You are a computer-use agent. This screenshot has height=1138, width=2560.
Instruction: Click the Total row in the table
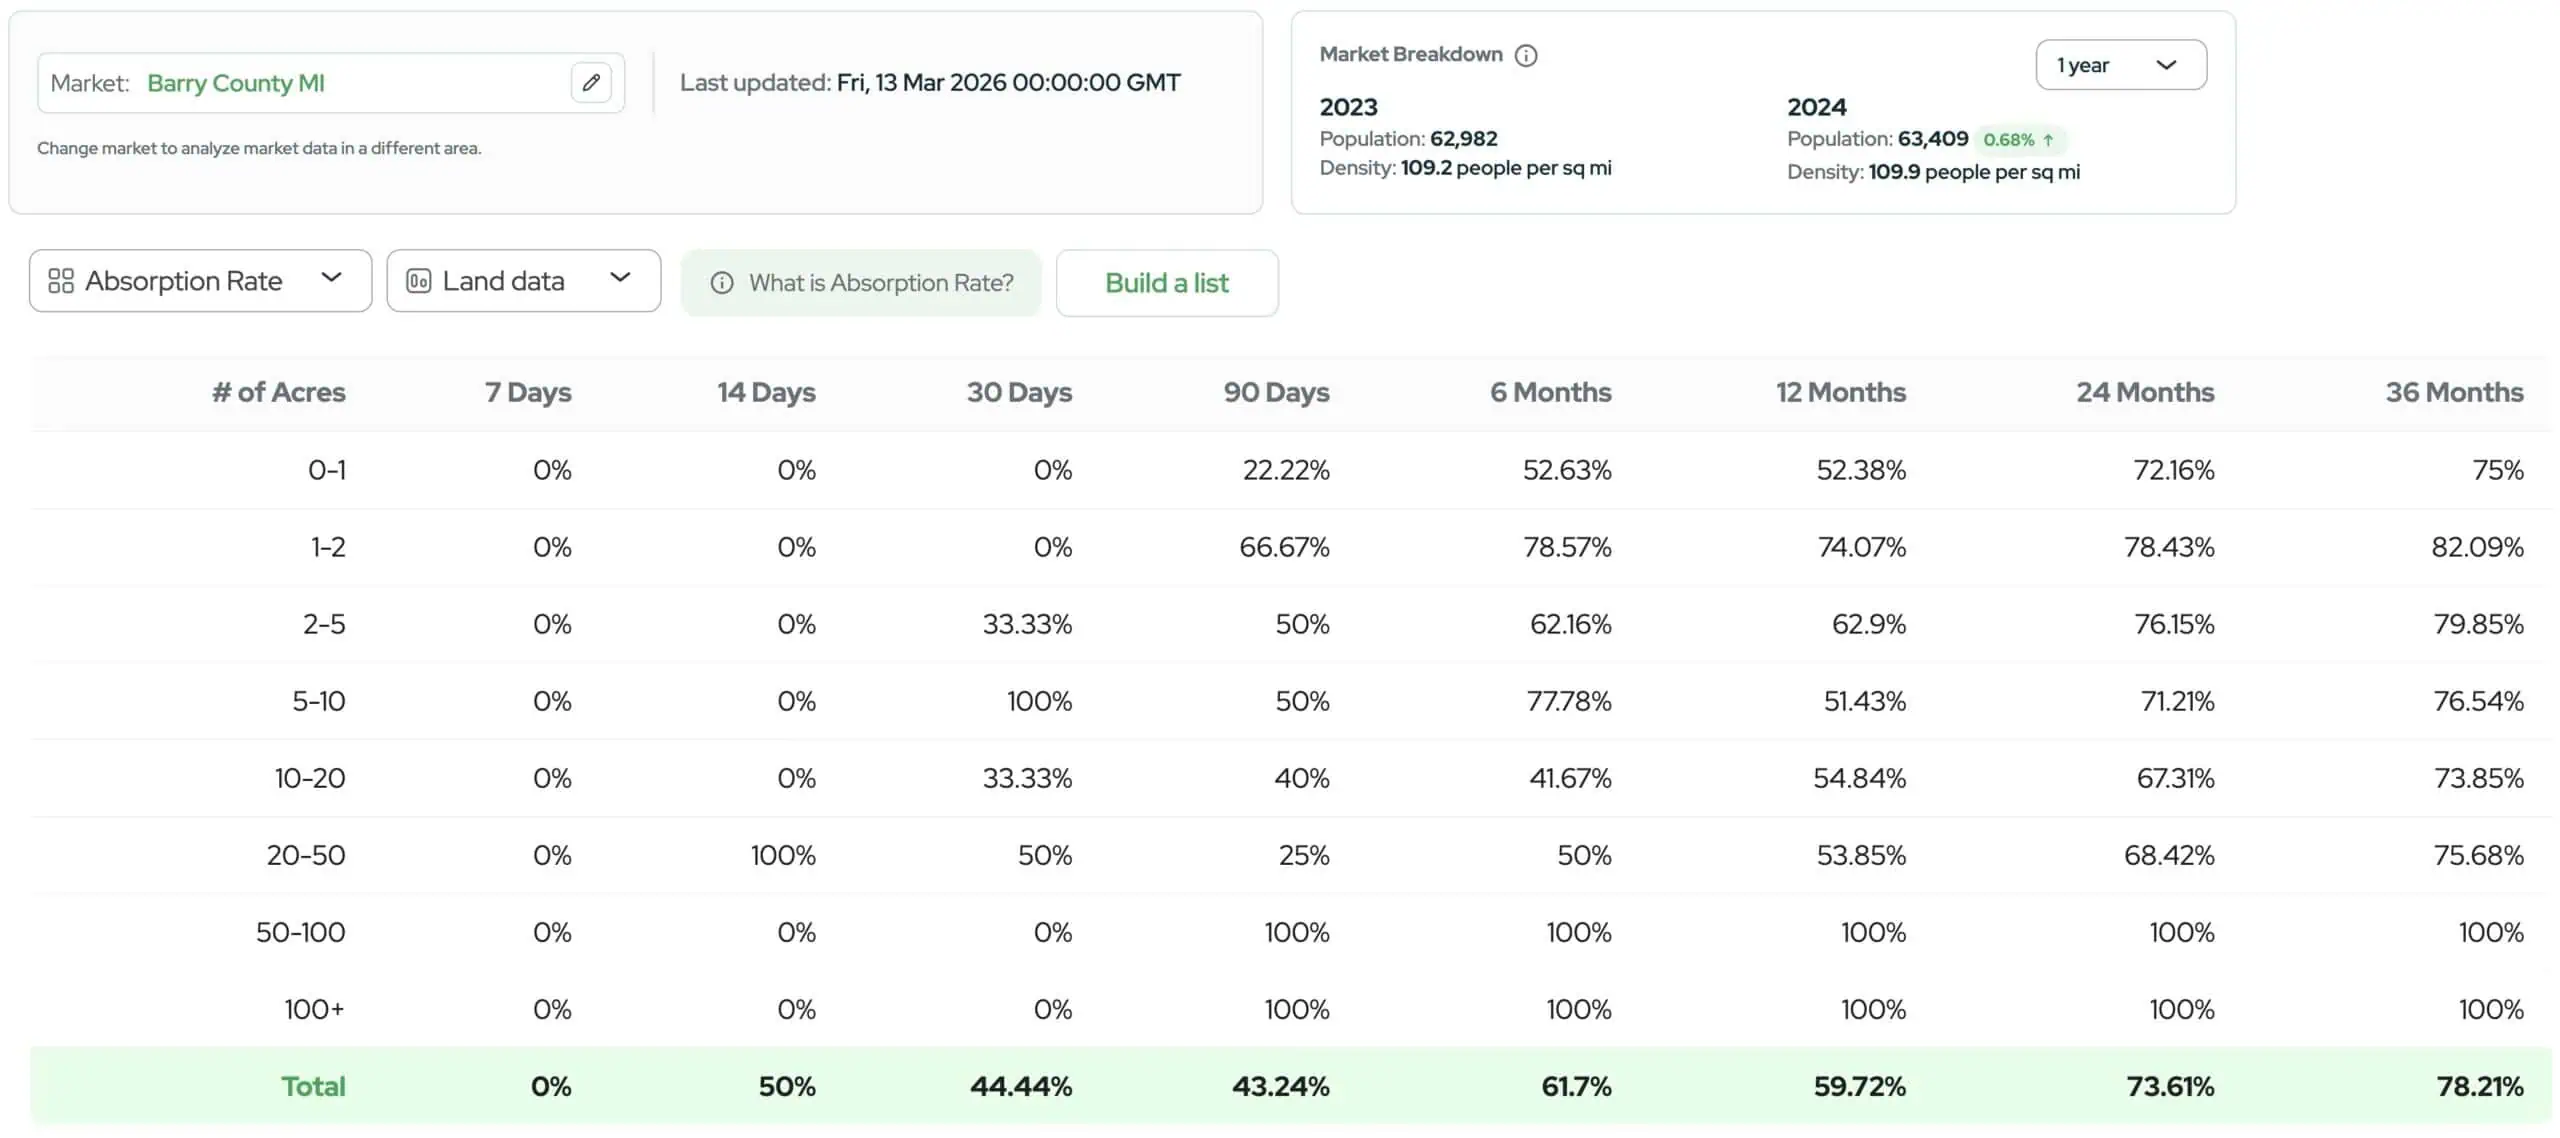[x=313, y=1085]
